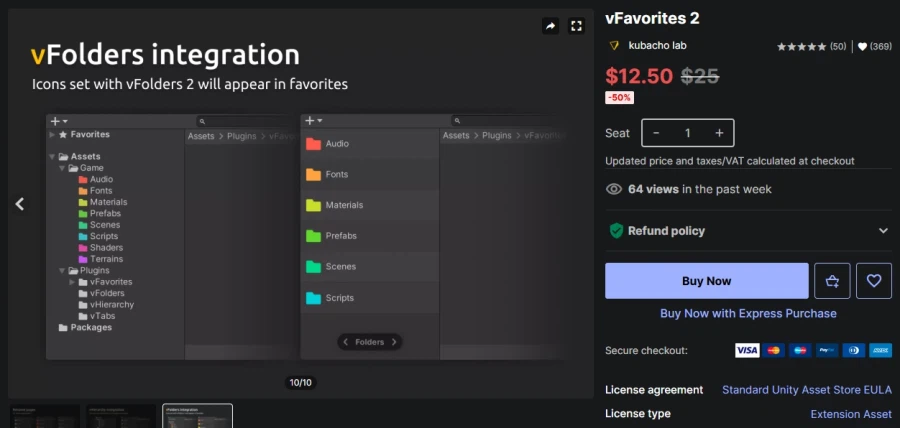Click left panel search field
The height and width of the screenshot is (428, 900).
point(245,121)
